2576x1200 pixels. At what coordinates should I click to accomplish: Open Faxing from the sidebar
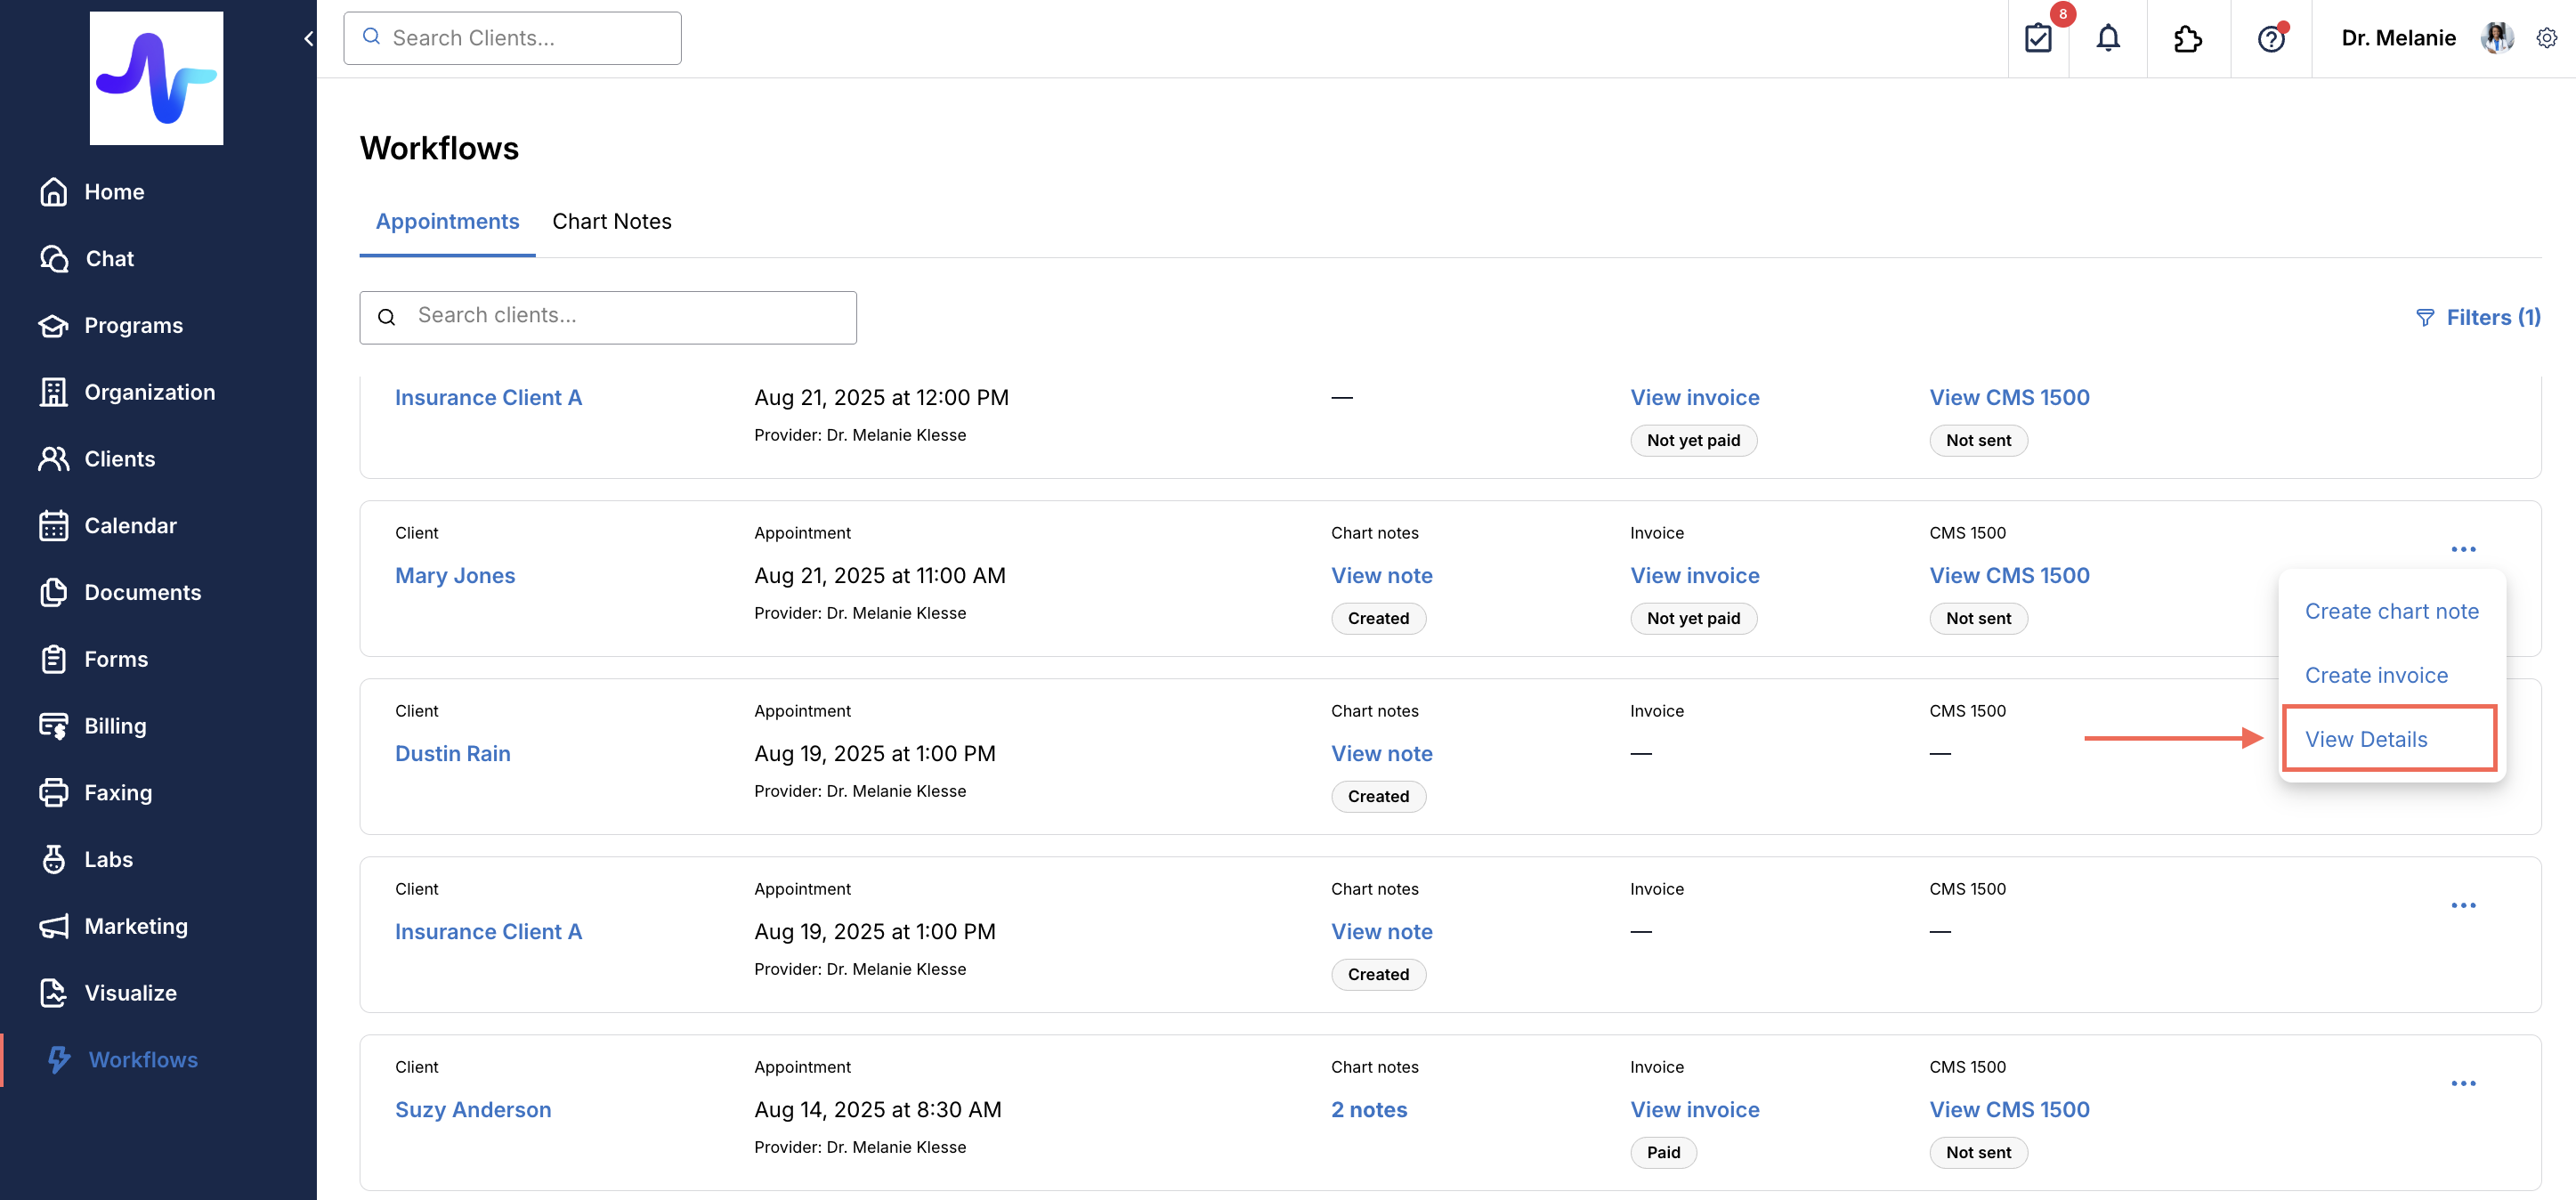click(118, 793)
